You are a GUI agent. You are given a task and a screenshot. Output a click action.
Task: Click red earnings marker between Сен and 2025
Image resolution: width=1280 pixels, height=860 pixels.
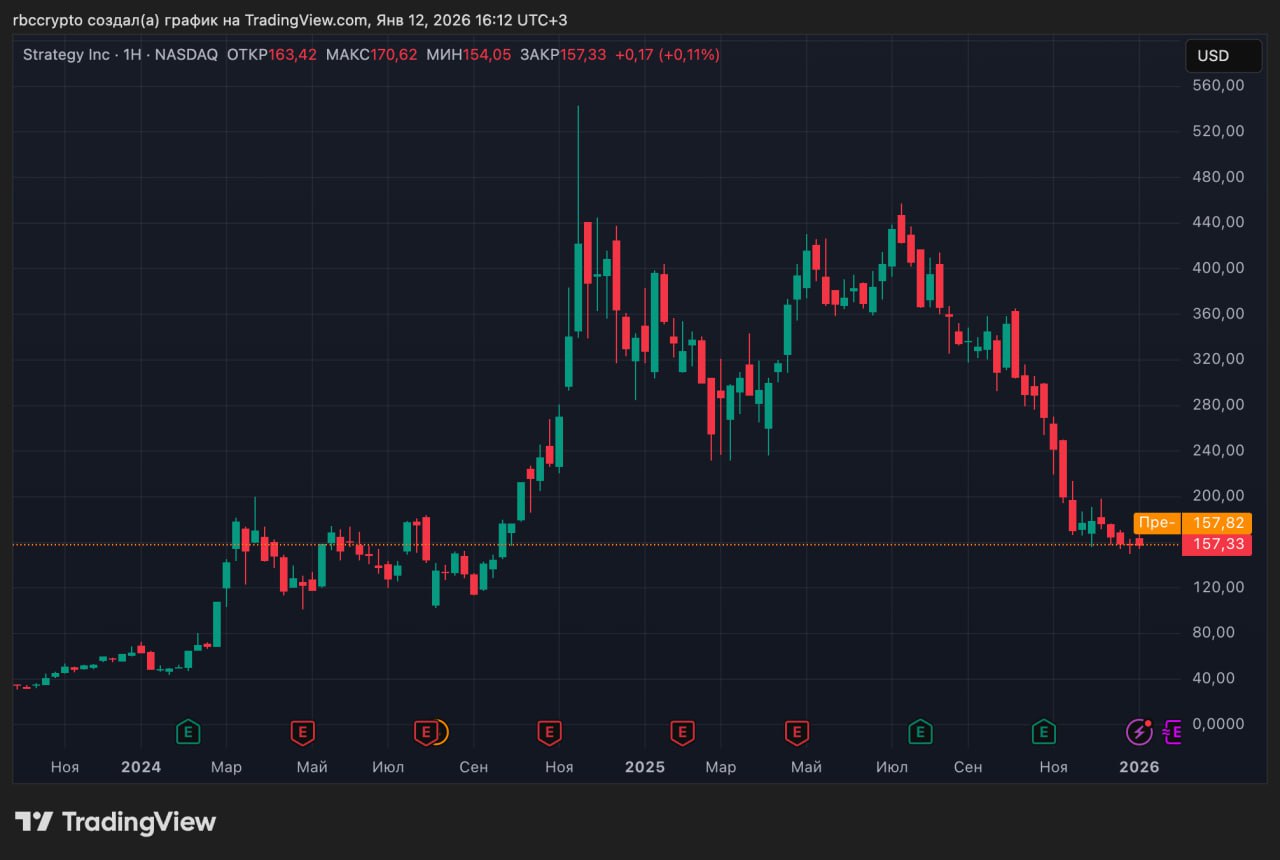(549, 732)
